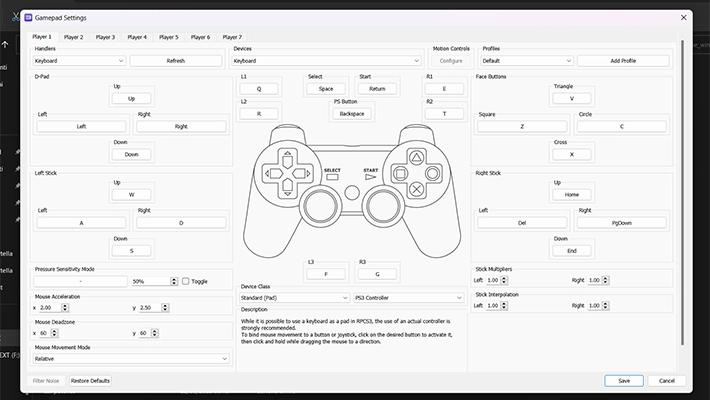Adjust the Mouse Deadzone x stepper
710x400 pixels.
click(x=55, y=333)
